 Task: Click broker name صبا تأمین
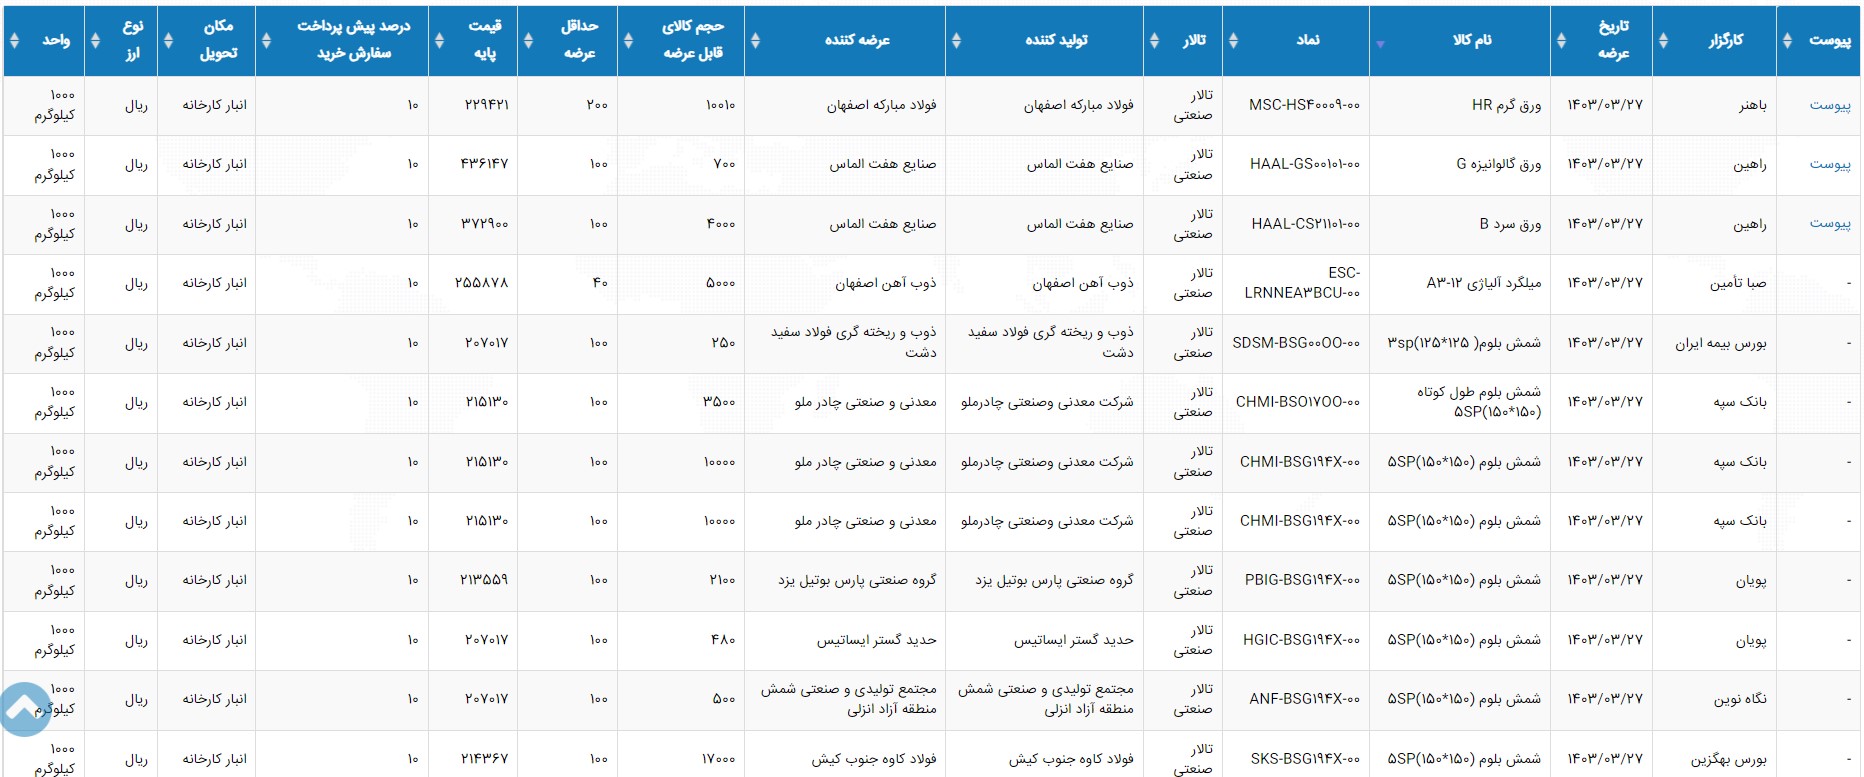1738,283
